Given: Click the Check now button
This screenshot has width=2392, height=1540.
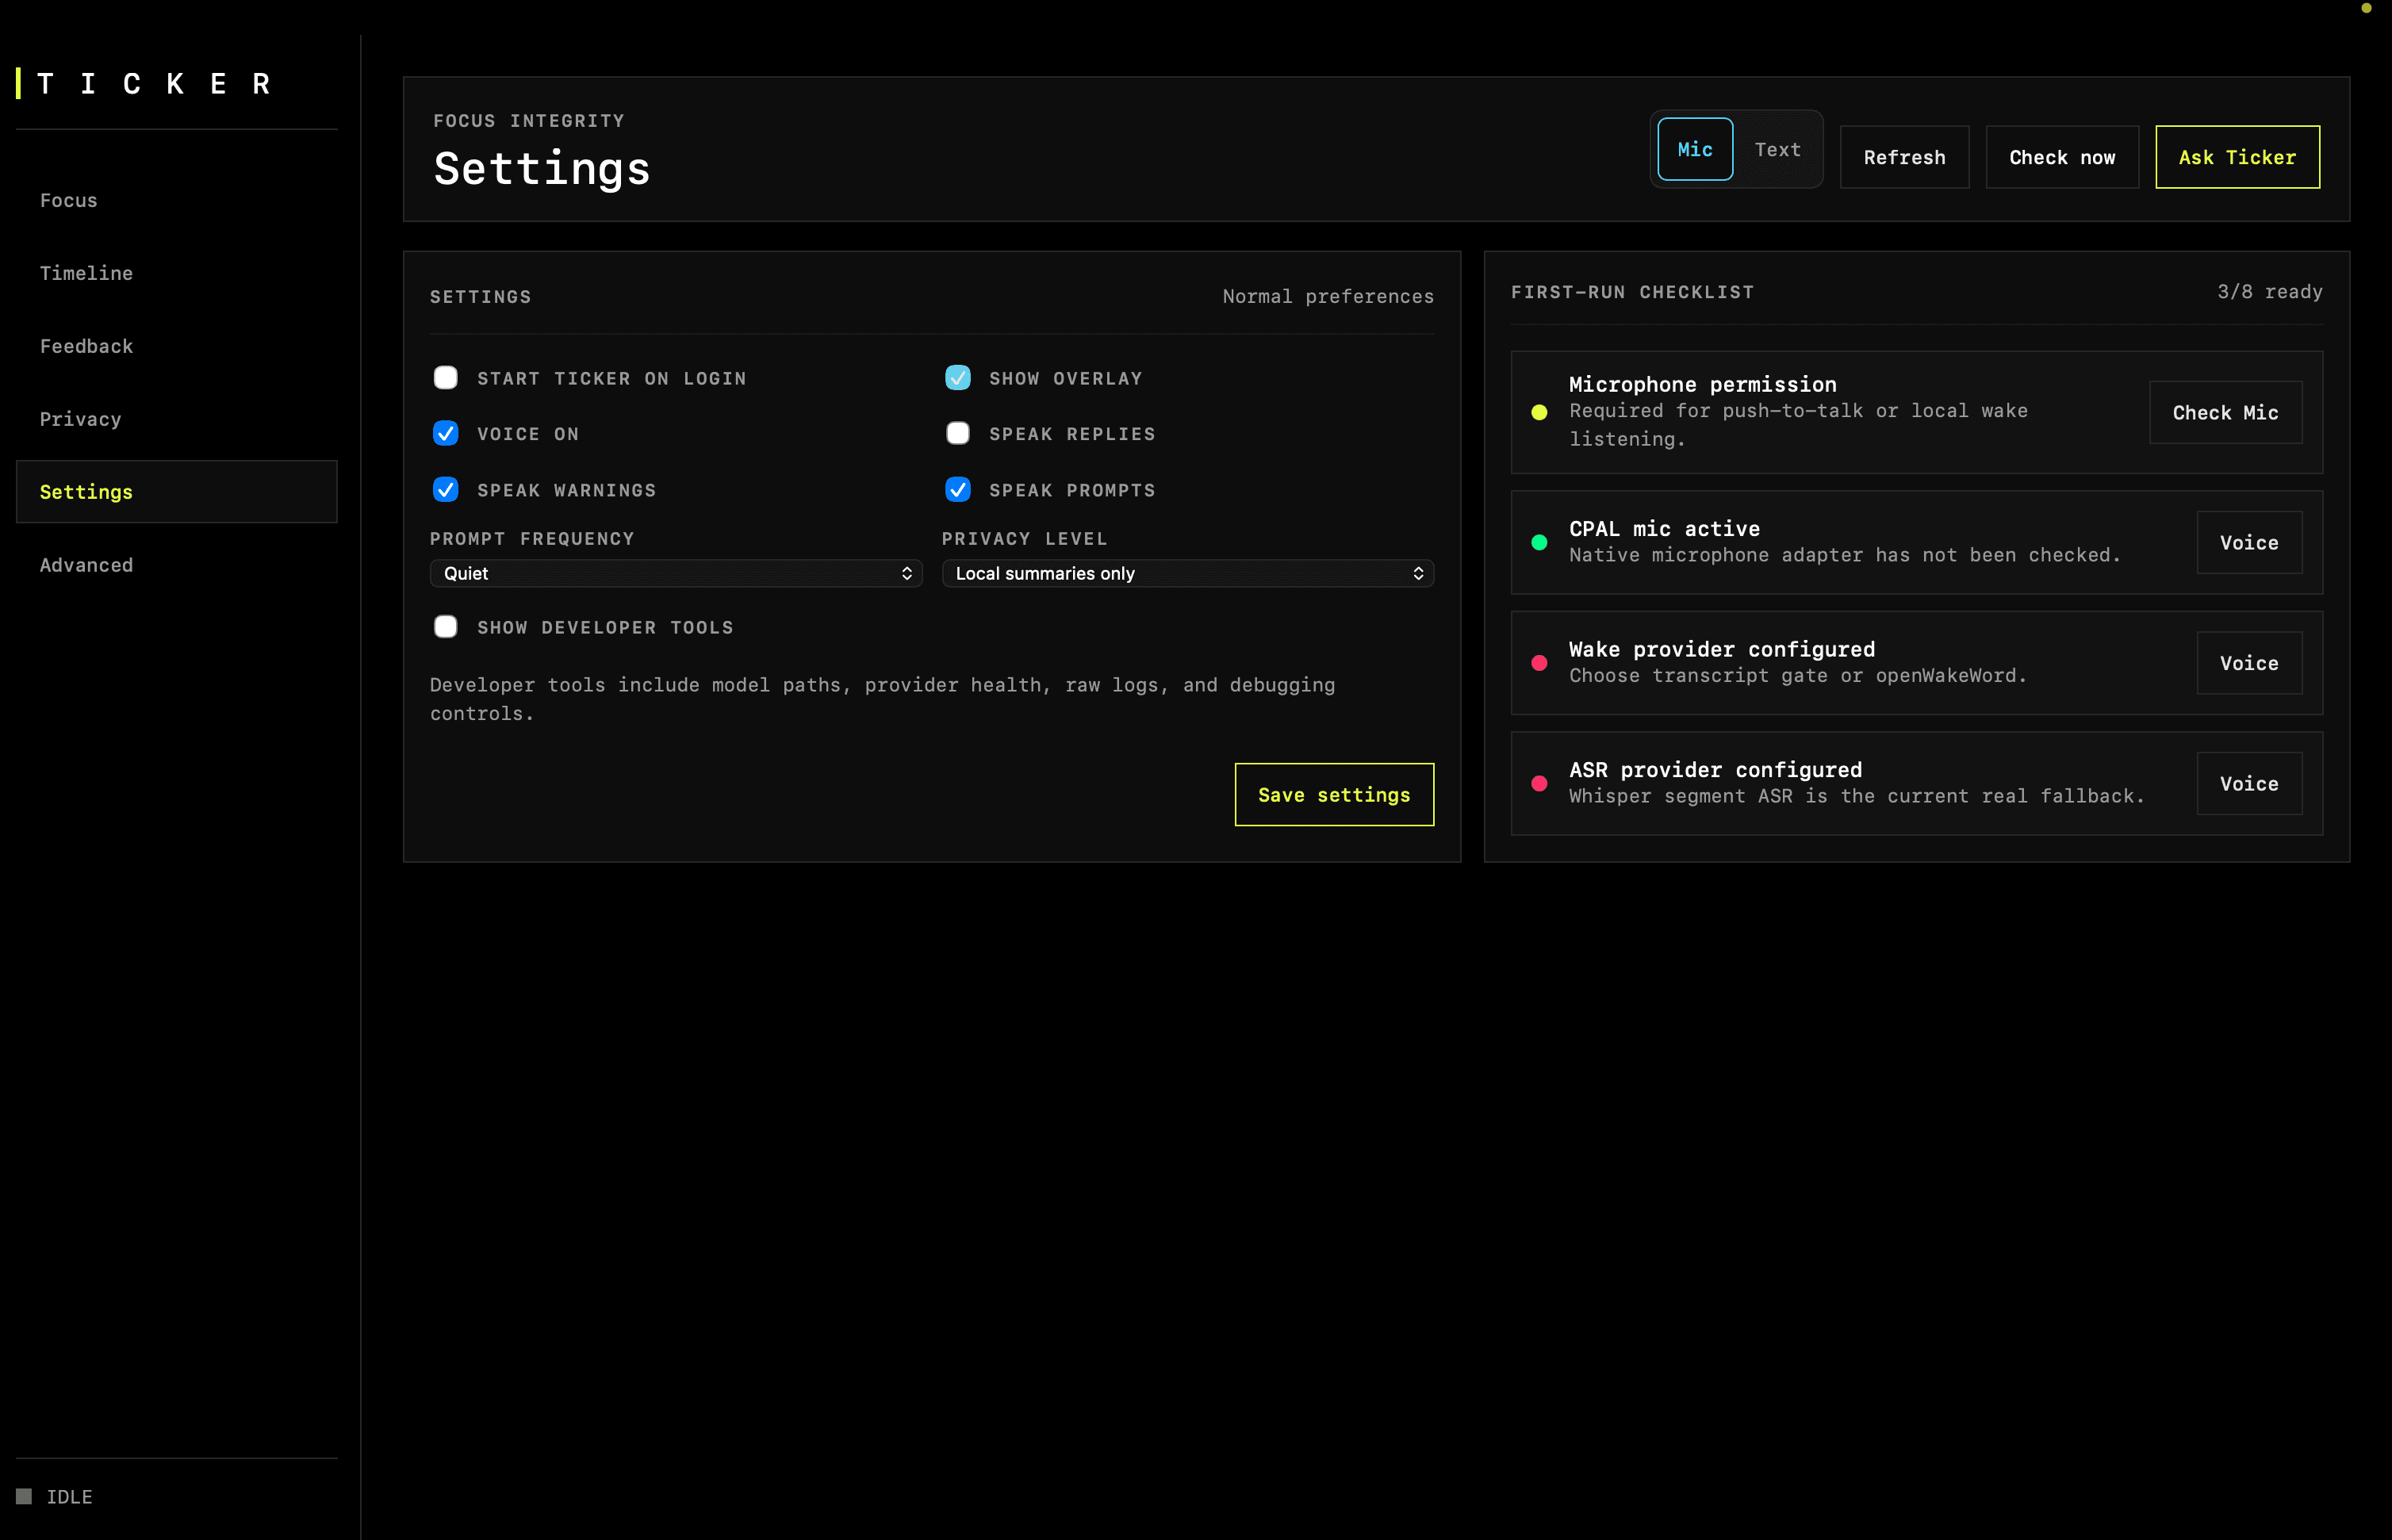Looking at the screenshot, I should click(2062, 157).
